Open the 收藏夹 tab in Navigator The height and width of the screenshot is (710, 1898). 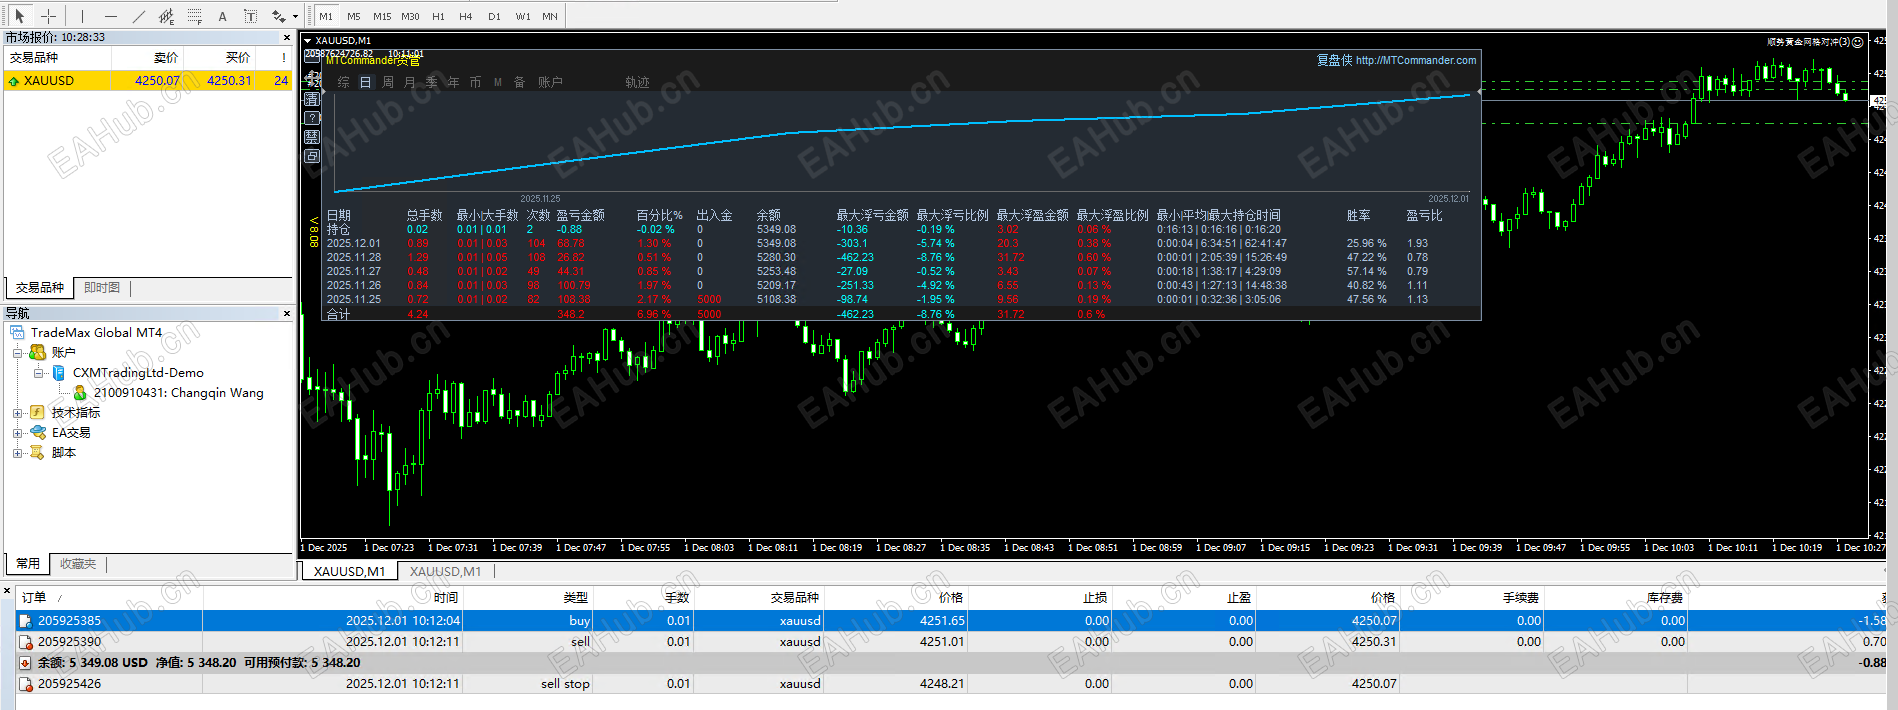point(78,564)
